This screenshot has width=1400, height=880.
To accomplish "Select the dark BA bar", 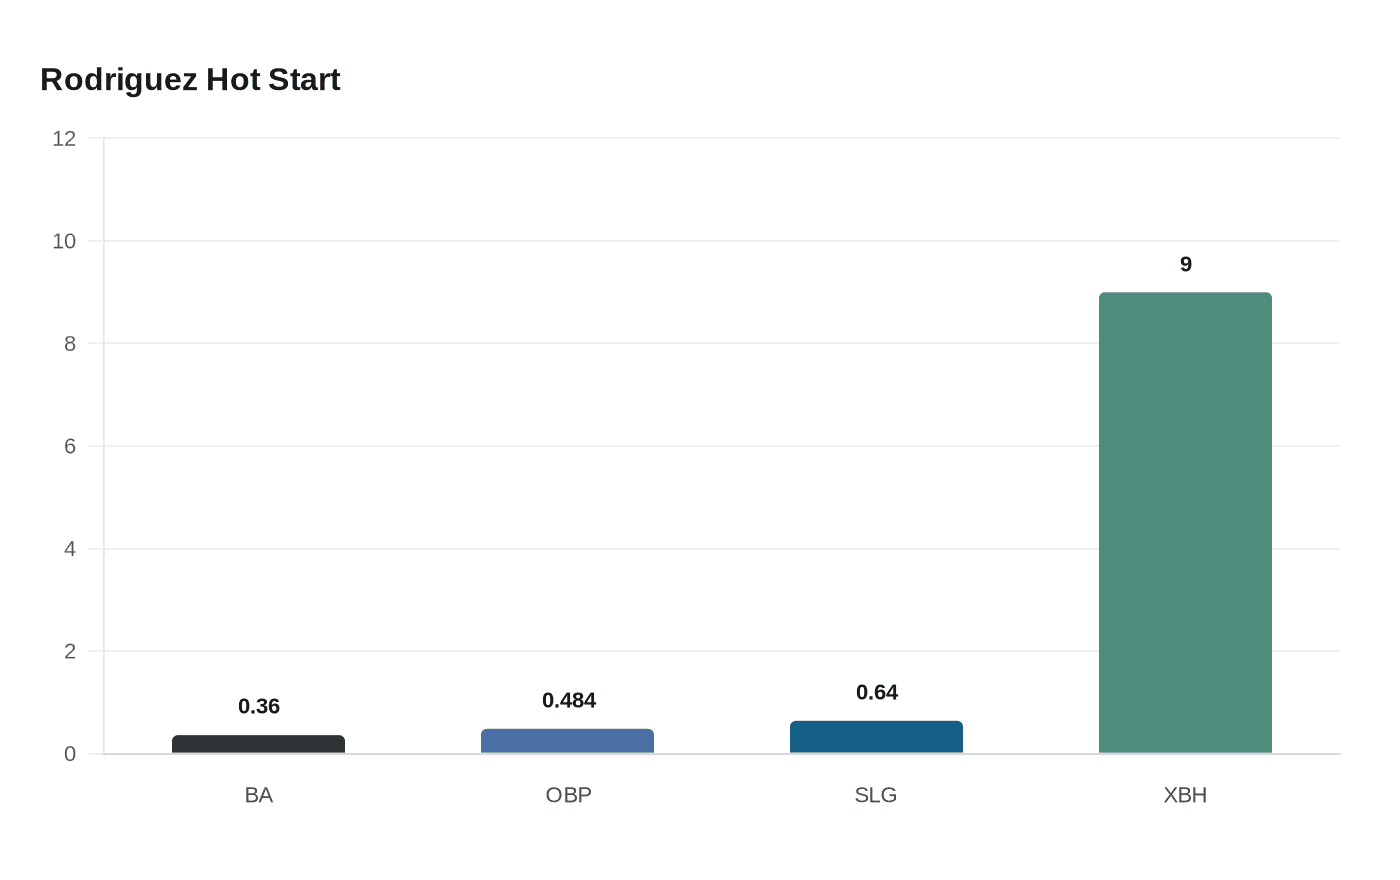I will [258, 744].
